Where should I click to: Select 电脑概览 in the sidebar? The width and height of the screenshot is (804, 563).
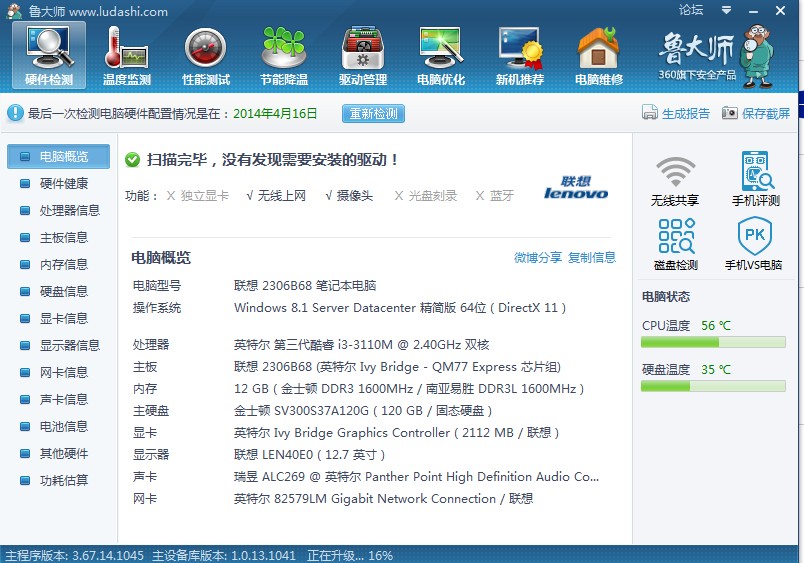[x=58, y=156]
